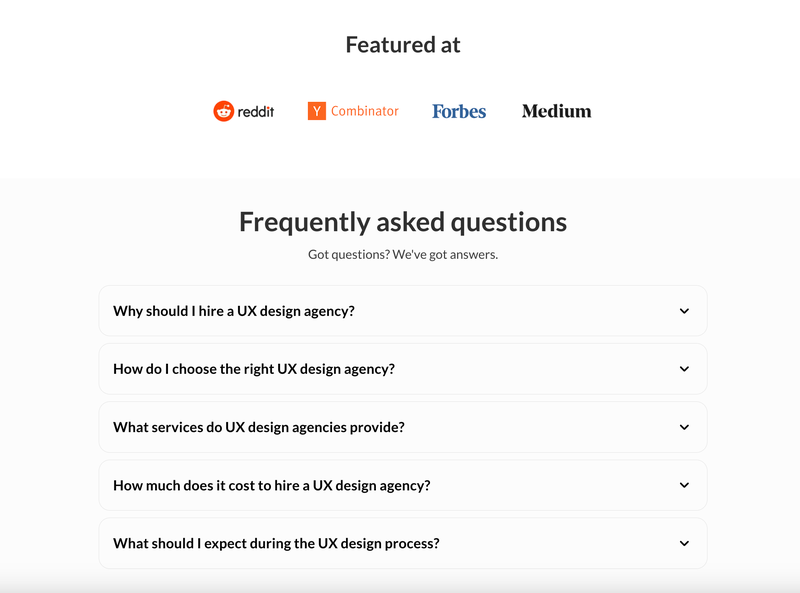The height and width of the screenshot is (593, 800).
Task: Open "What should I expect" question text
Action: pos(276,543)
